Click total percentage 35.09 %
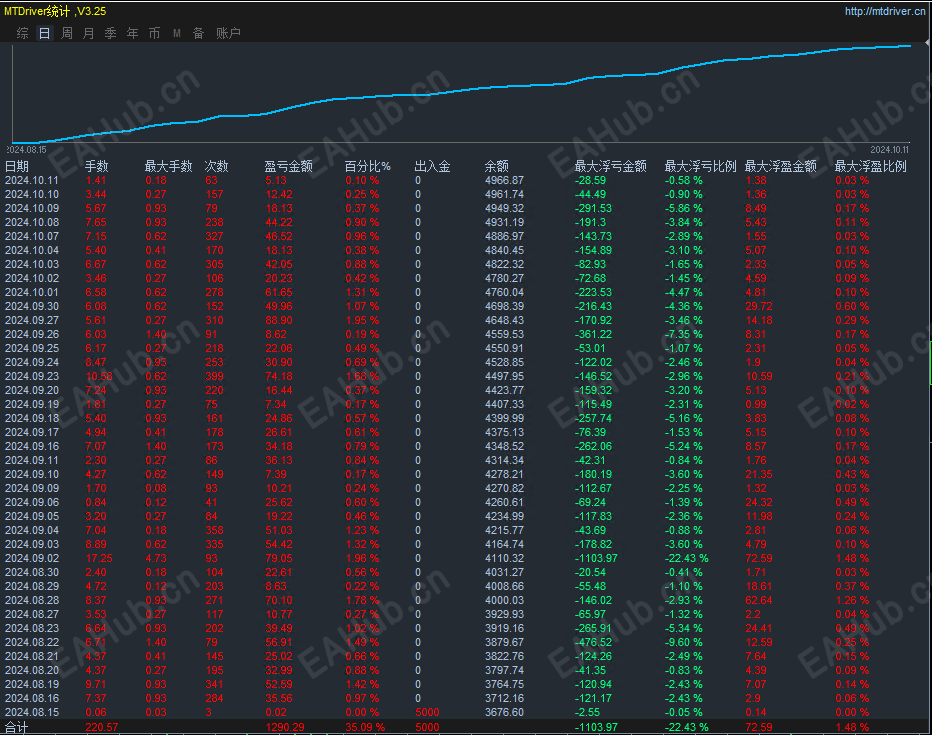932x735 pixels. (x=365, y=727)
